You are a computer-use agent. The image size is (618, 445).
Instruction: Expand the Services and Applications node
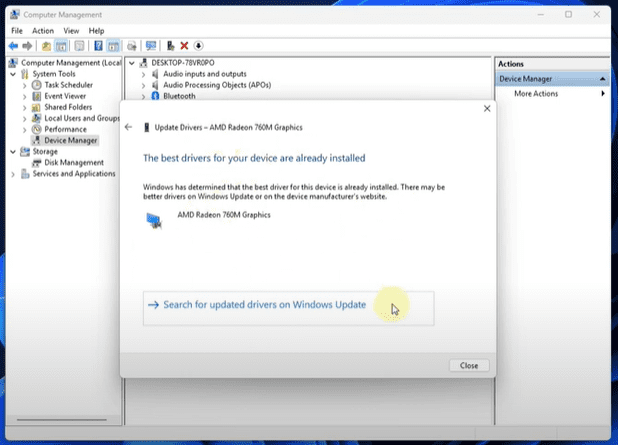[x=13, y=174]
